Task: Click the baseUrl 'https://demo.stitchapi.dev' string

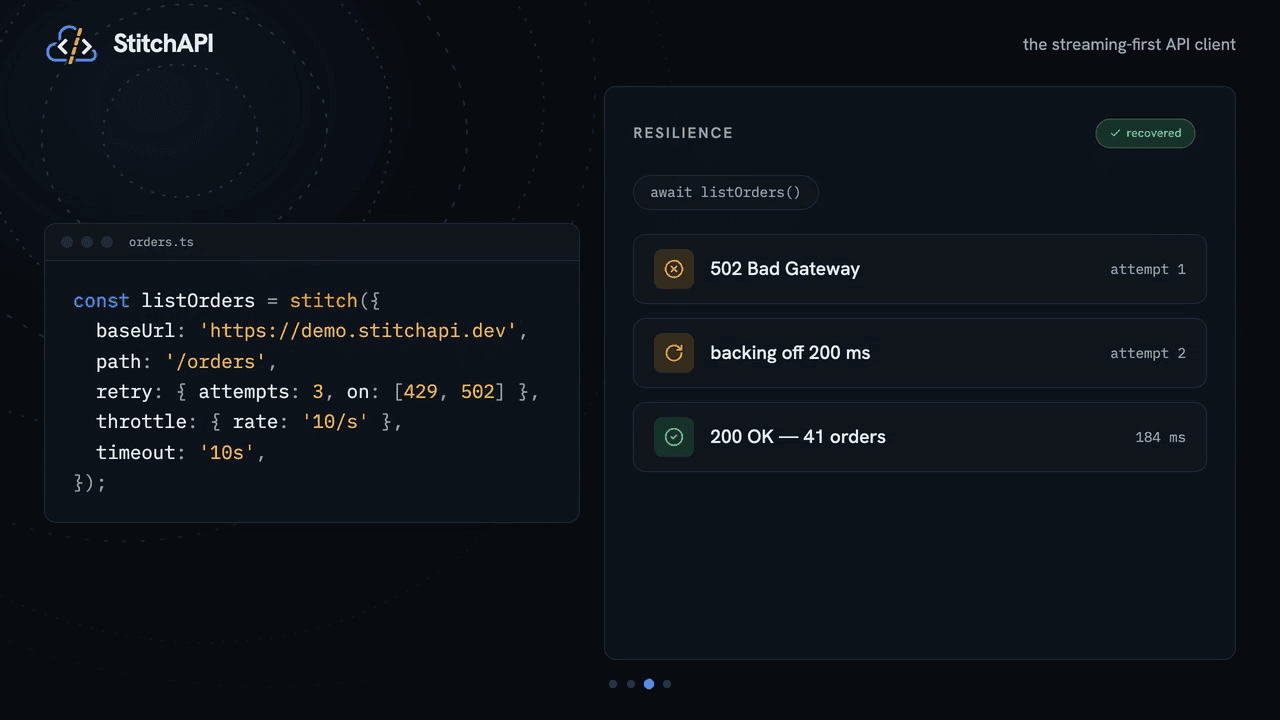Action: click(x=358, y=331)
